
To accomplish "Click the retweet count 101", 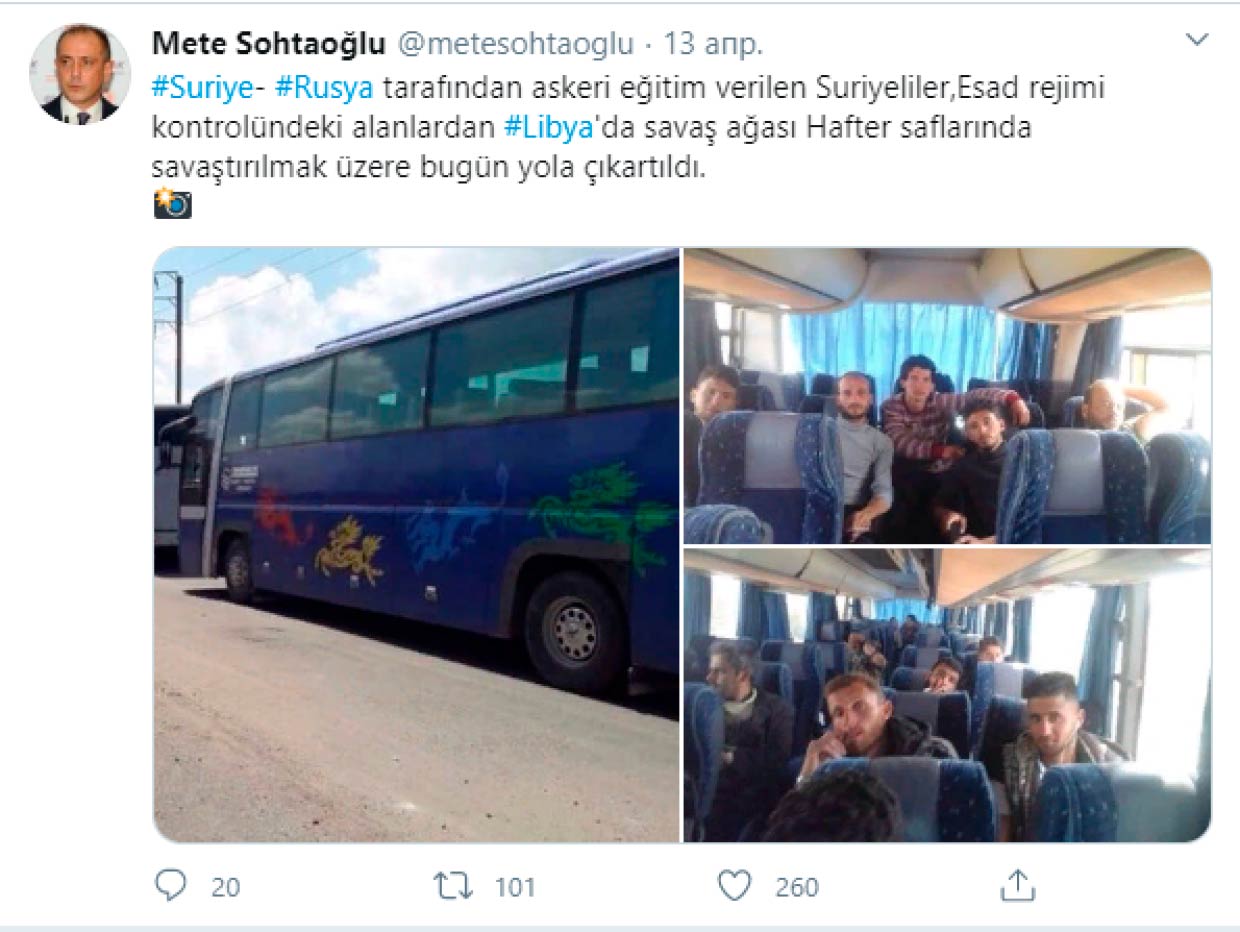I will tap(515, 886).
